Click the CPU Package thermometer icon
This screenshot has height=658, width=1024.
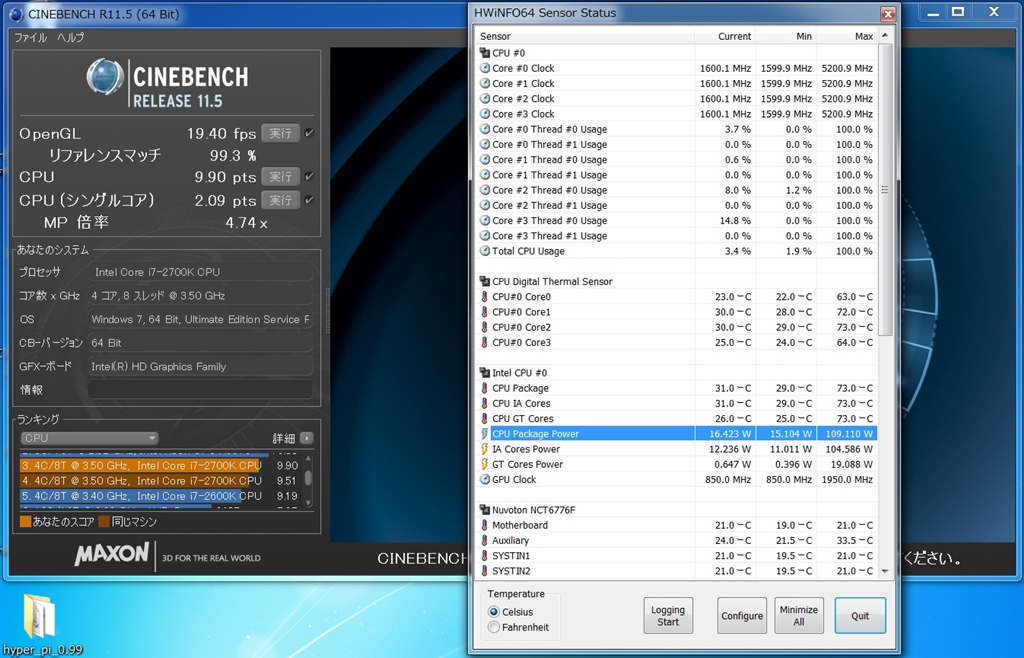(x=485, y=388)
